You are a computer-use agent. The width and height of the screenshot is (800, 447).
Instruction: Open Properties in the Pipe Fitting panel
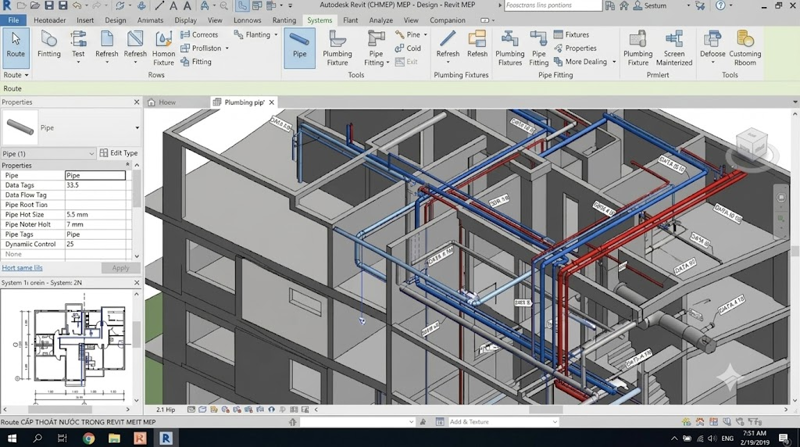(x=575, y=48)
